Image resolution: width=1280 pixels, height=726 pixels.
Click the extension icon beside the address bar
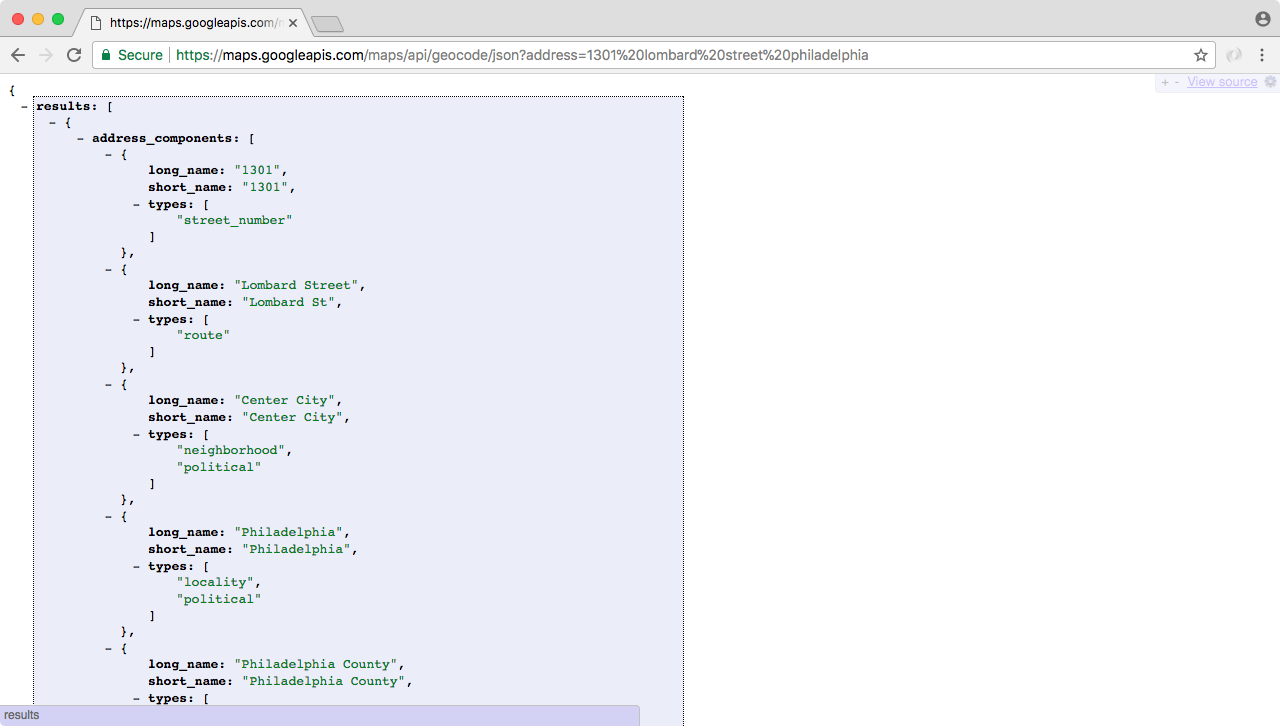tap(1234, 55)
